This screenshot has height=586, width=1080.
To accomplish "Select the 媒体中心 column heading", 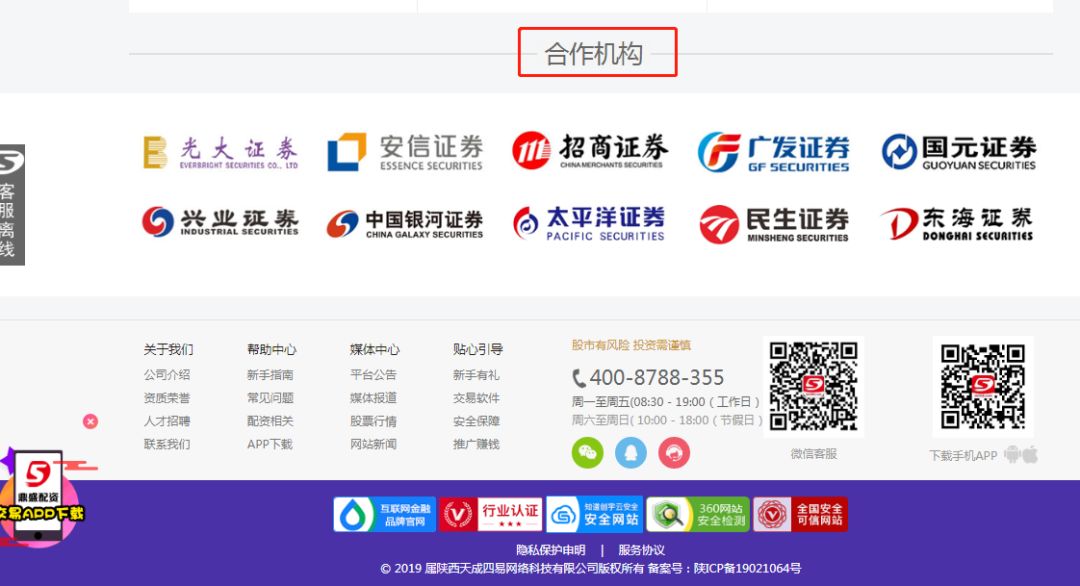I will pos(372,349).
